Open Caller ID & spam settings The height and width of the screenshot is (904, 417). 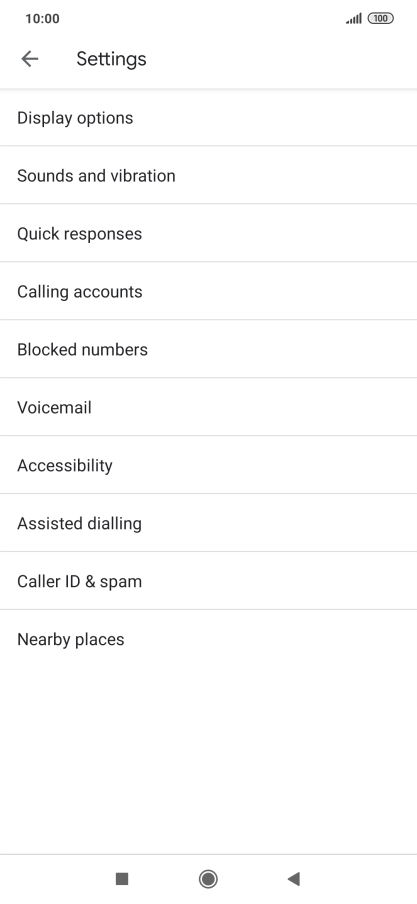pyautogui.click(x=208, y=581)
